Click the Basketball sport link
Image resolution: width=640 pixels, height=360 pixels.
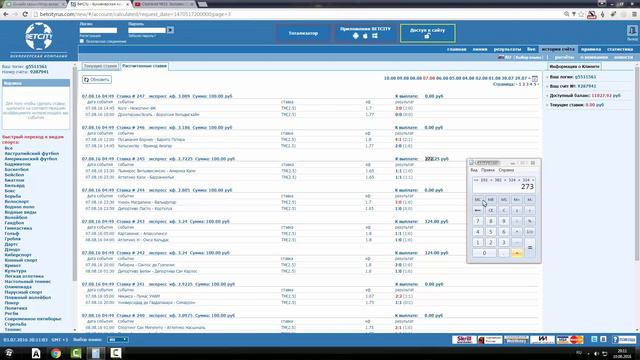tap(16, 169)
